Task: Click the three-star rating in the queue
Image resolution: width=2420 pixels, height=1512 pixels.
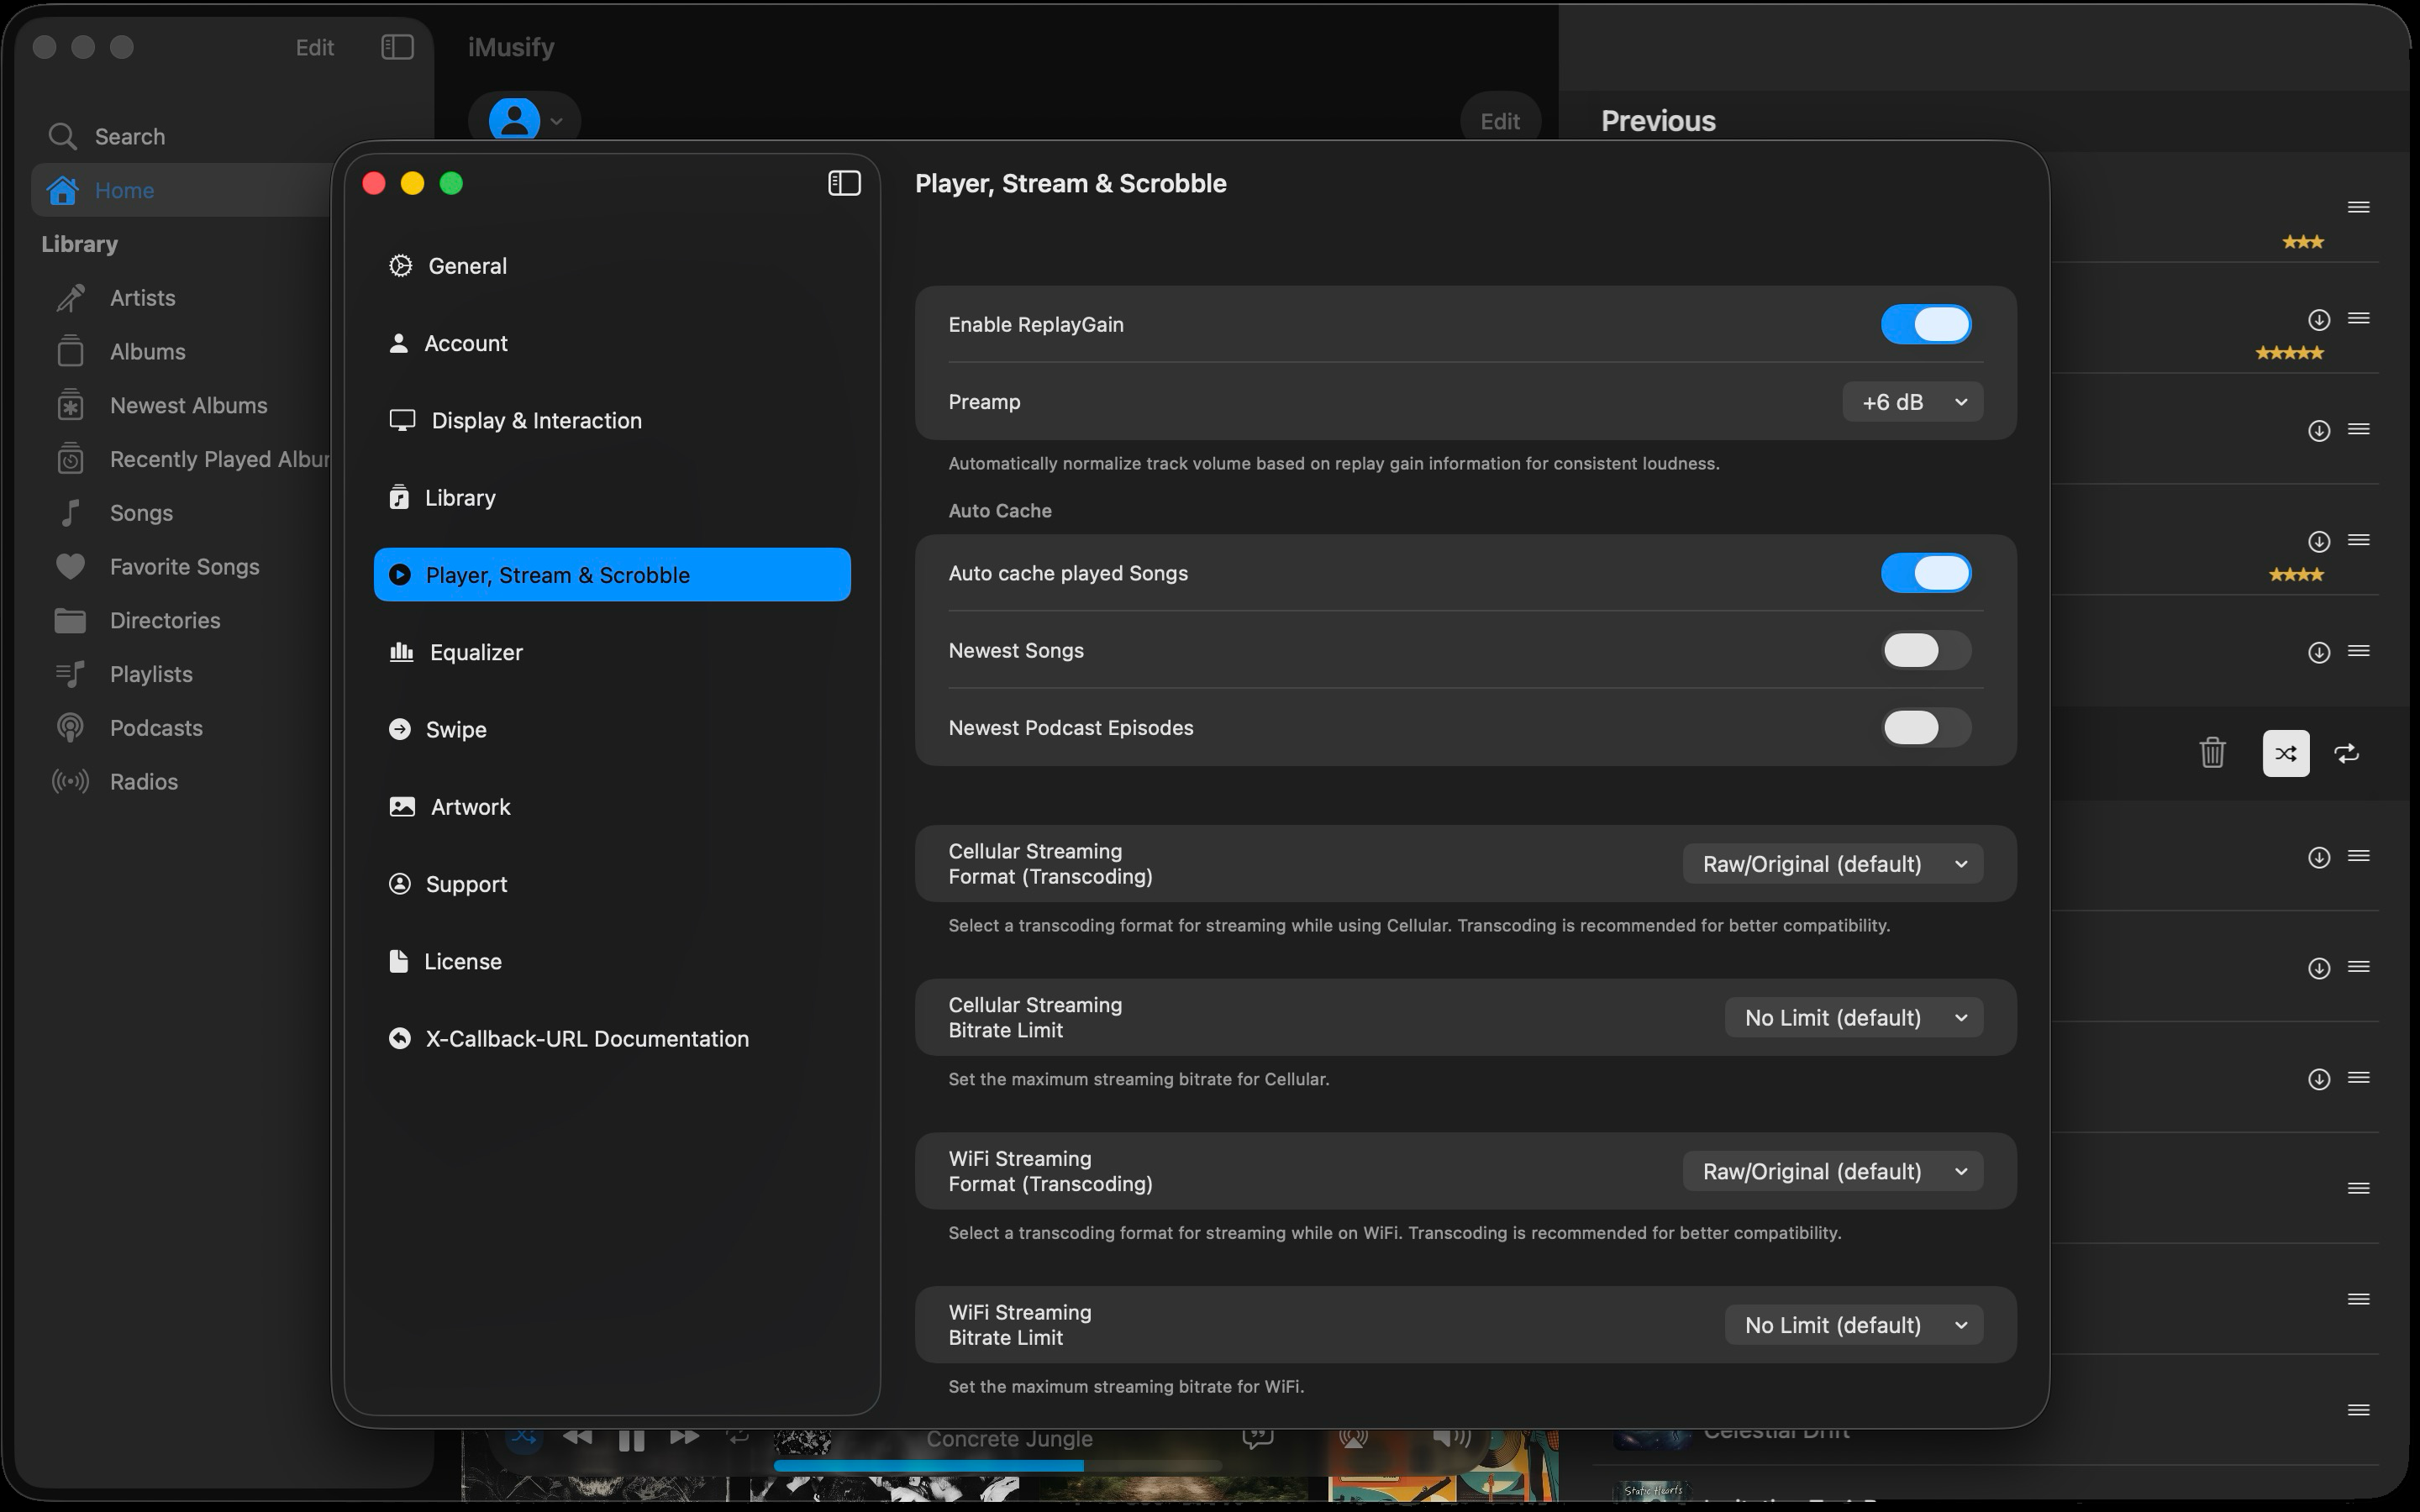Action: [x=2302, y=242]
